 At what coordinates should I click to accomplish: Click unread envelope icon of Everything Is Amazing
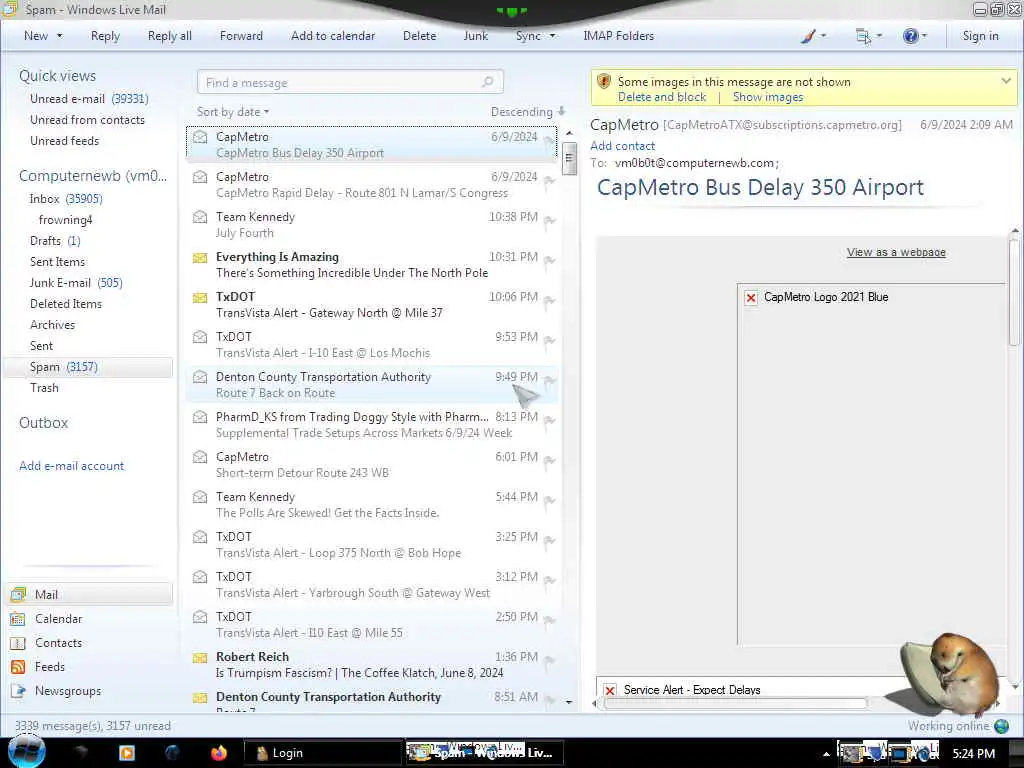pos(200,257)
